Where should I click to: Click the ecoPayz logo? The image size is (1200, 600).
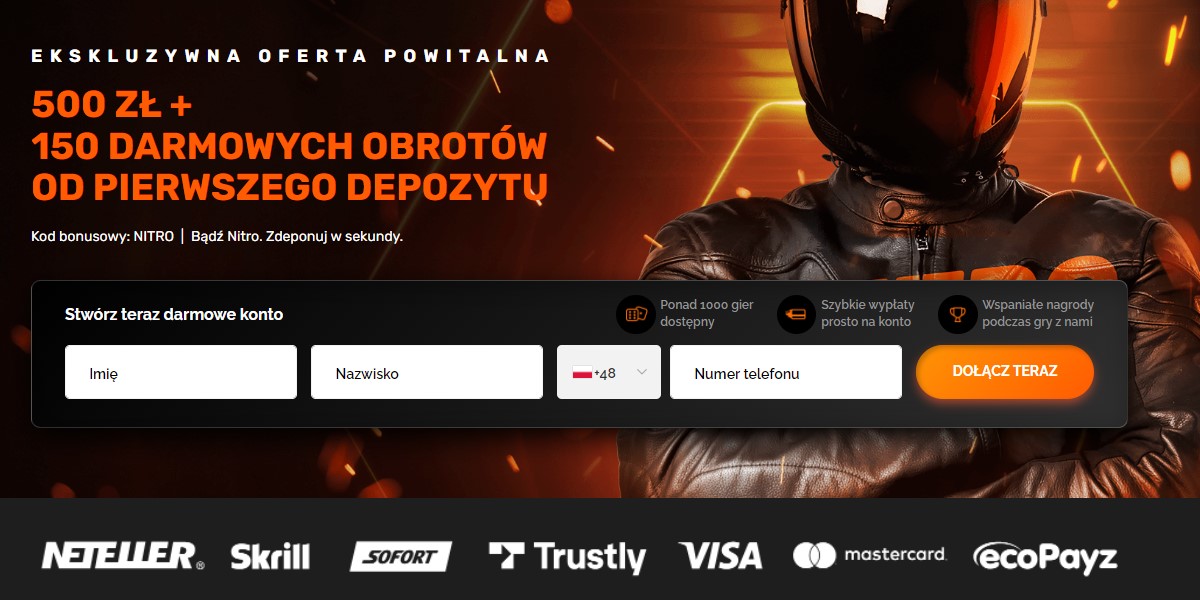1044,557
